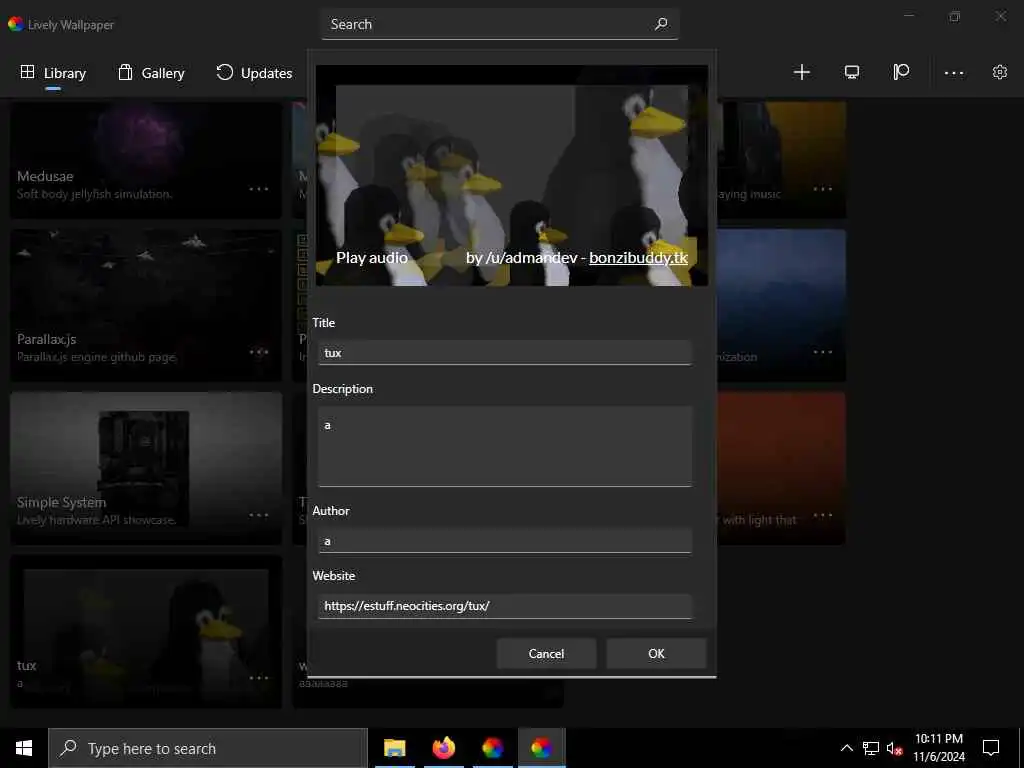Select the tux wallpaper thumbnail in library

tap(146, 632)
